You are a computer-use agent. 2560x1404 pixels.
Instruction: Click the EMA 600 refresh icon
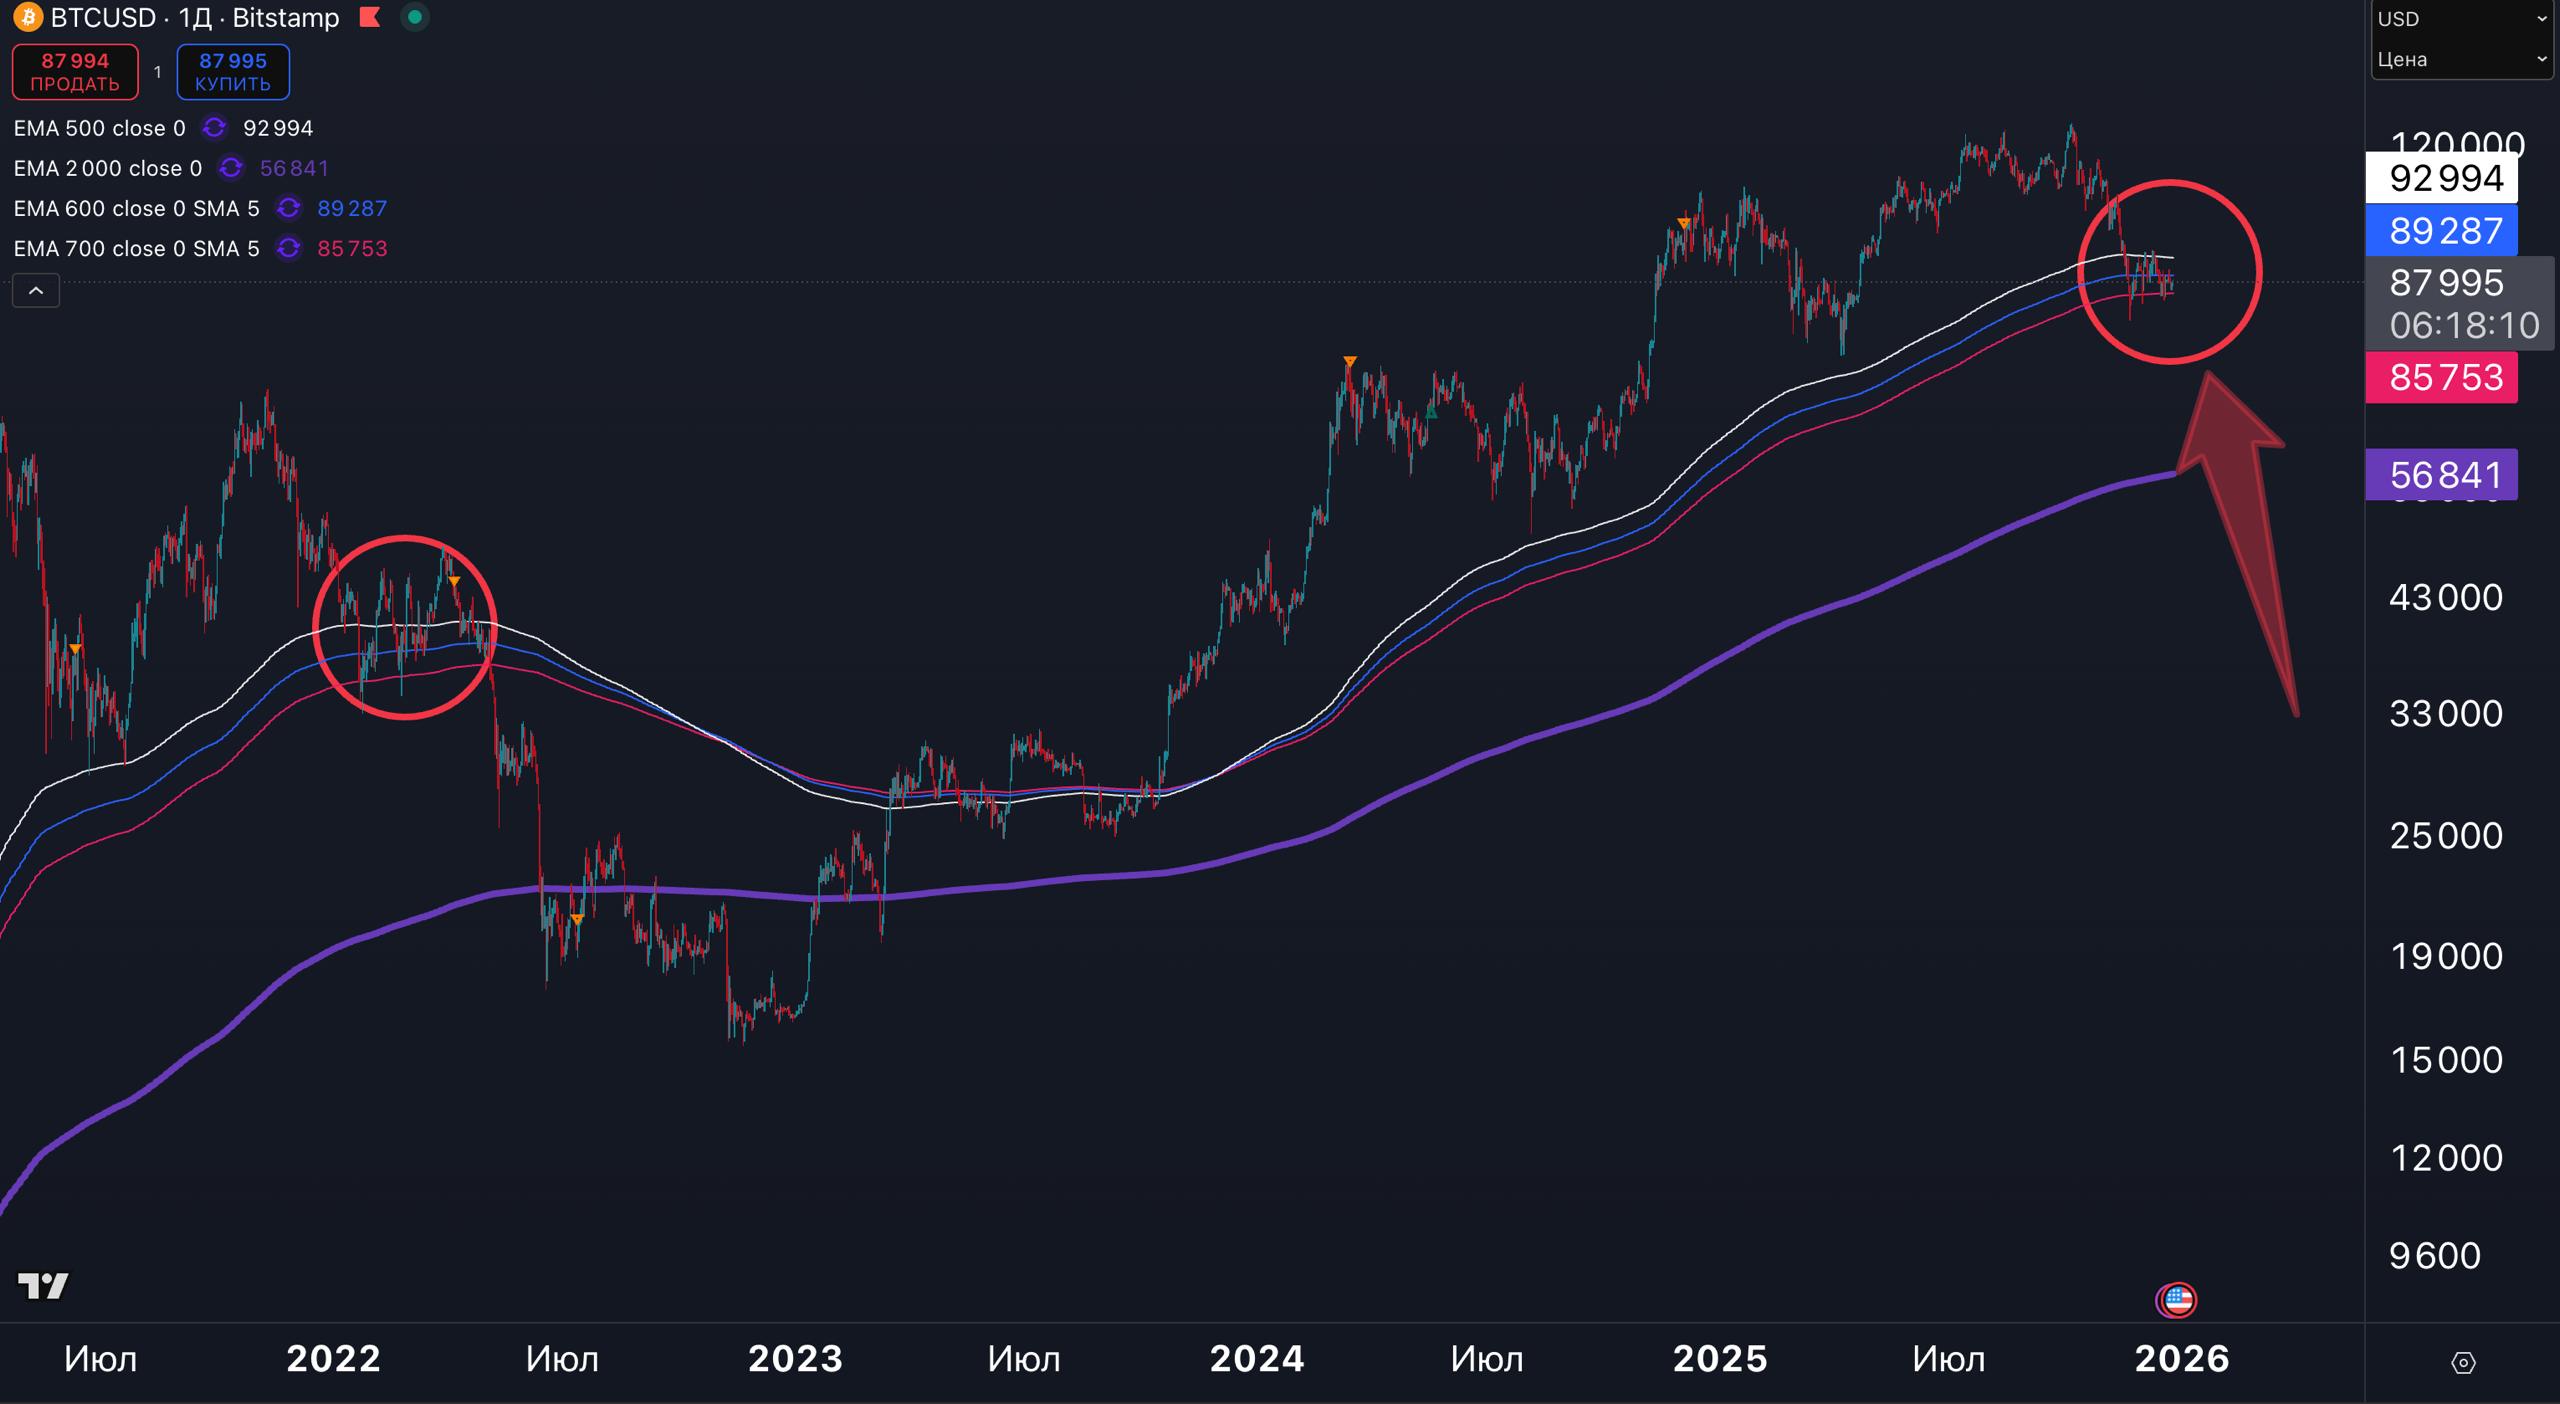288,208
